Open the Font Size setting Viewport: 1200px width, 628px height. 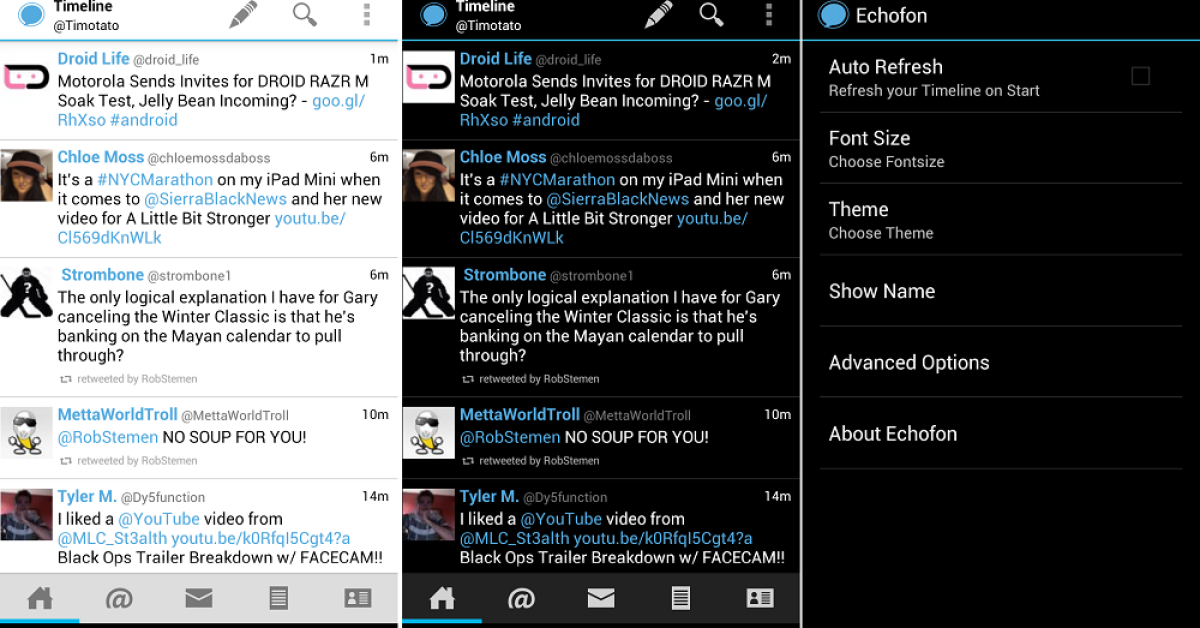1001,148
